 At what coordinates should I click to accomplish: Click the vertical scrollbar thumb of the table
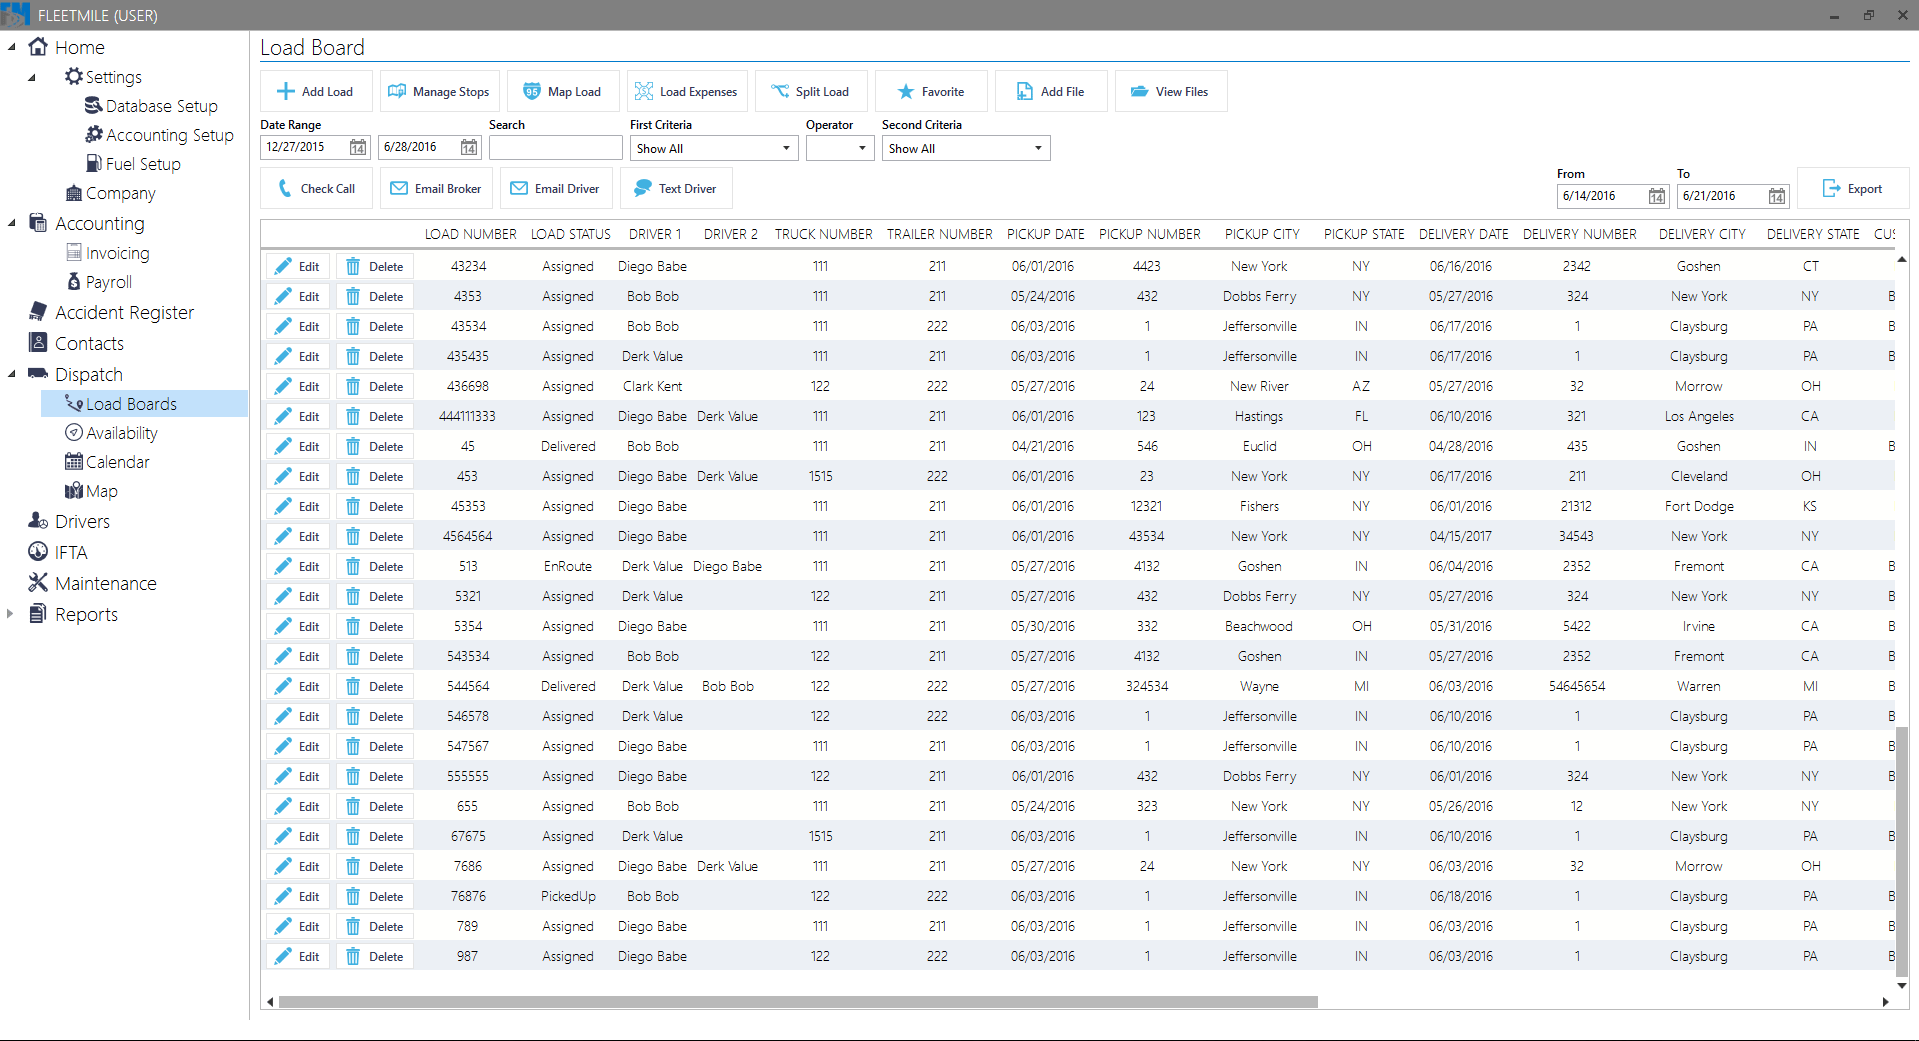click(x=1902, y=851)
